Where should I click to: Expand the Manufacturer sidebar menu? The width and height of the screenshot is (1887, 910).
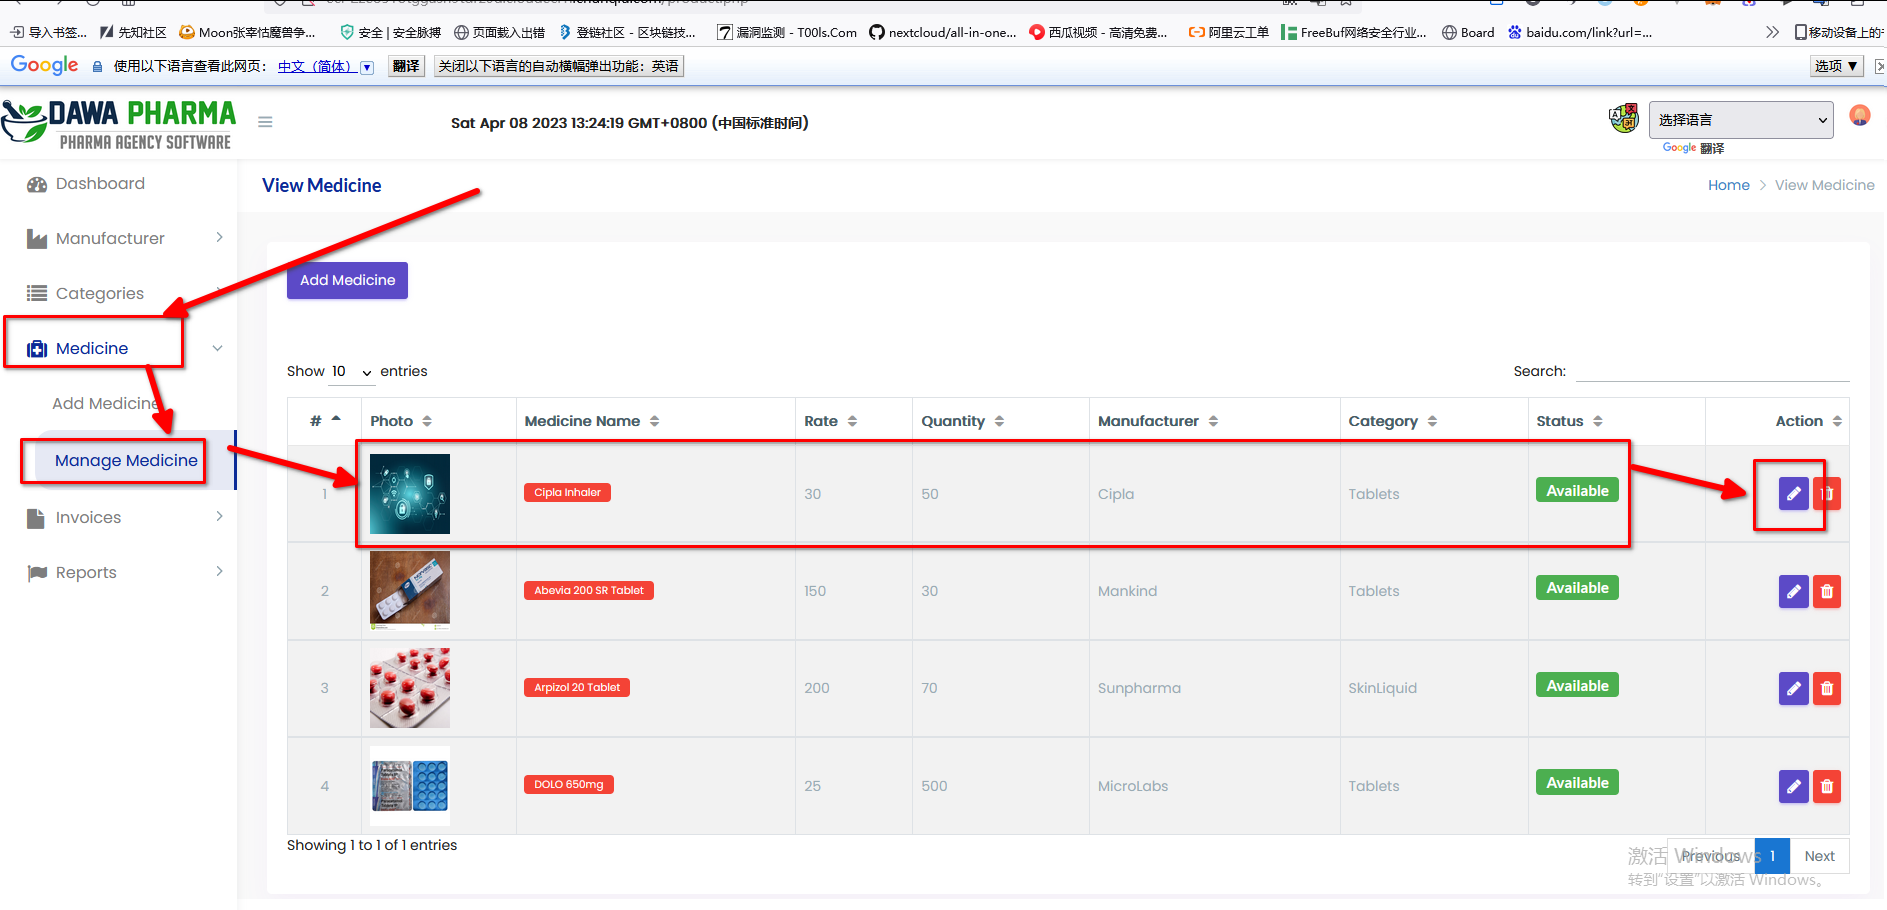(x=110, y=239)
